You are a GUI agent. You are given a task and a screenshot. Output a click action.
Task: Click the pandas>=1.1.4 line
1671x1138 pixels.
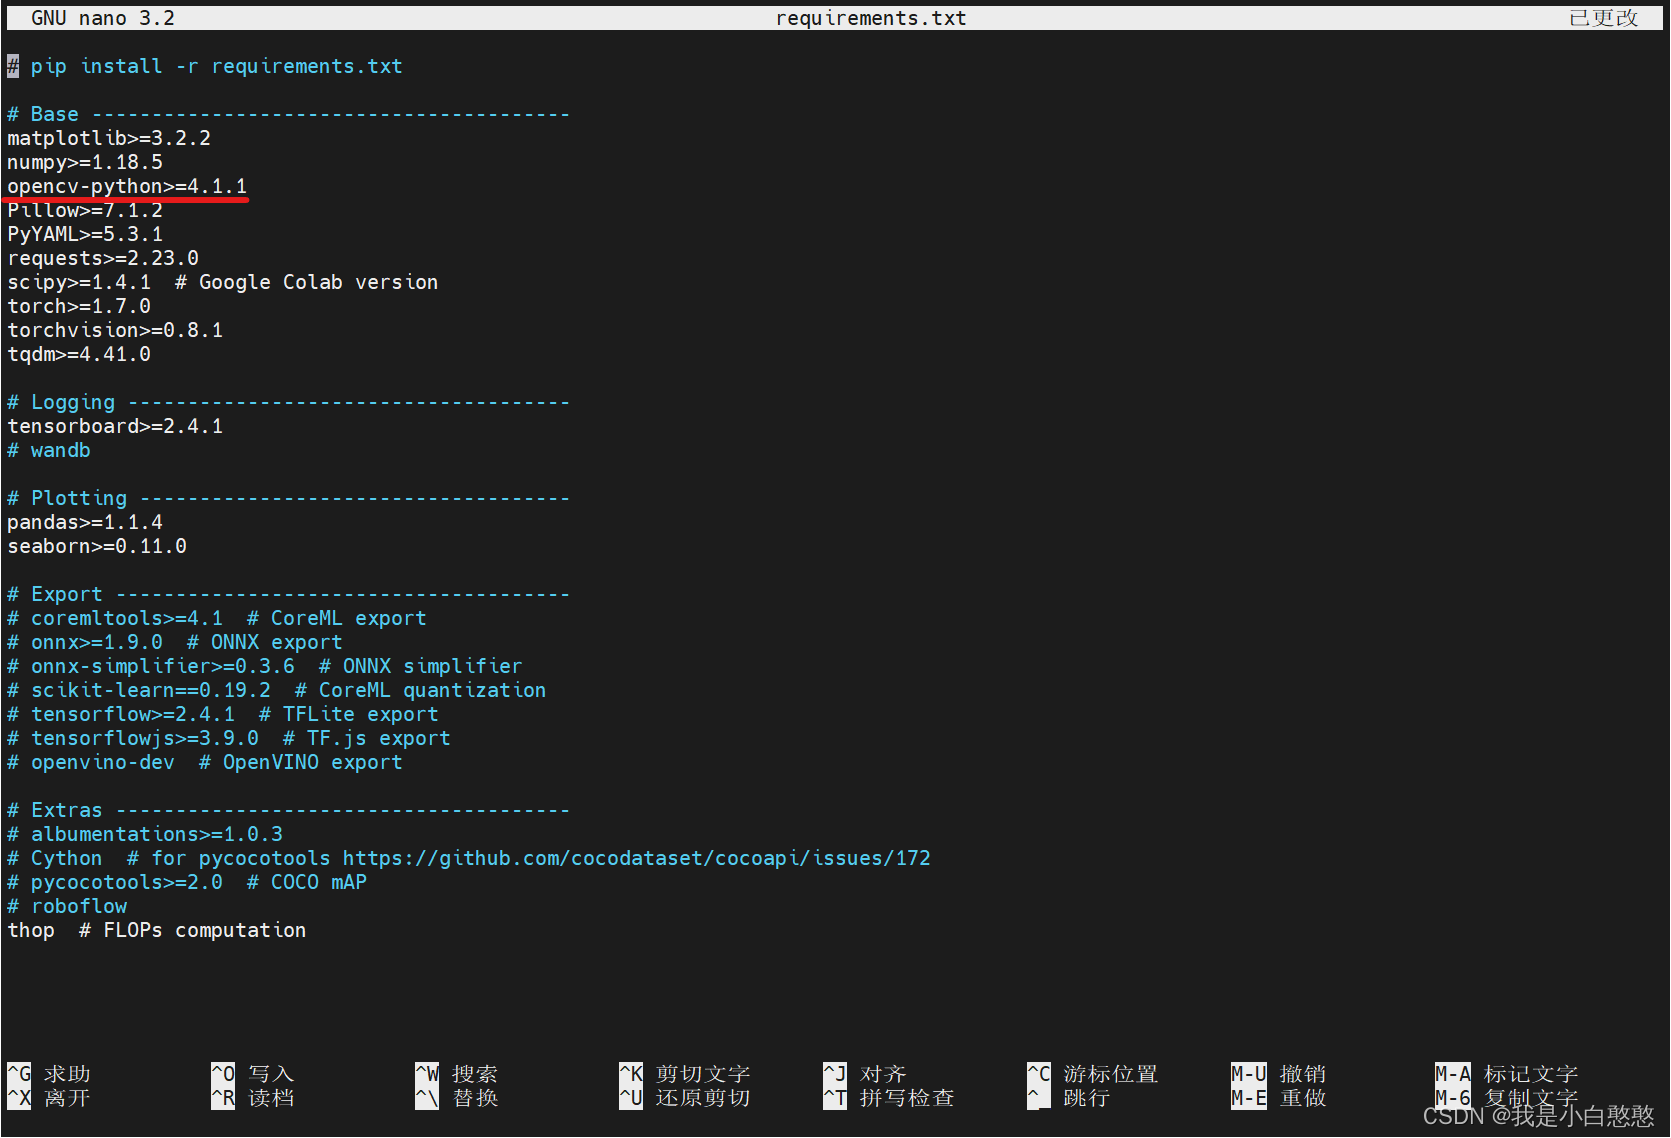tap(85, 522)
